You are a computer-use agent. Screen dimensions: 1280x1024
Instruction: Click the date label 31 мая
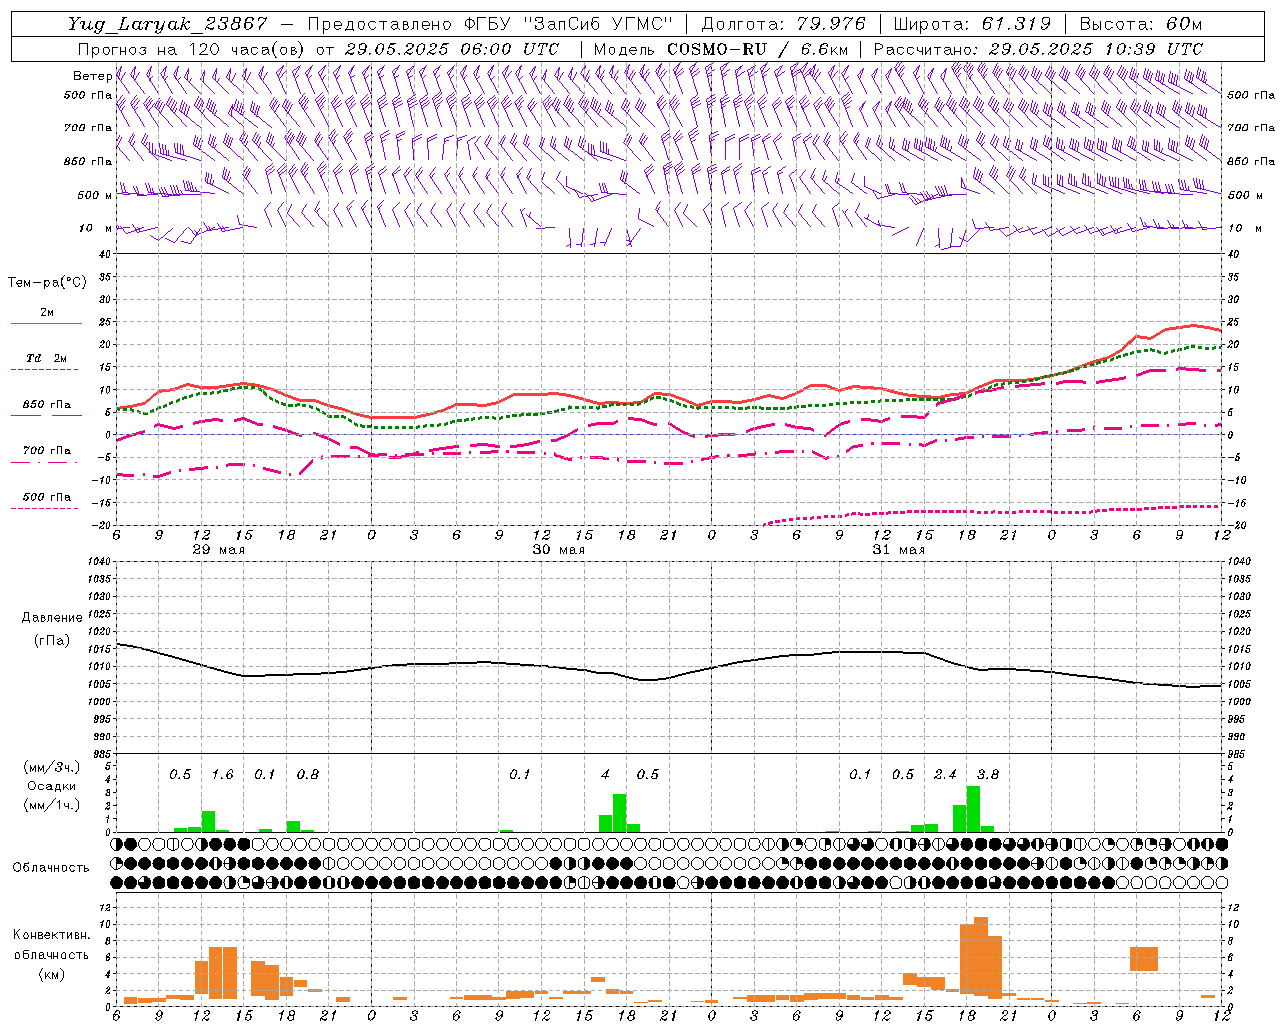coord(898,550)
